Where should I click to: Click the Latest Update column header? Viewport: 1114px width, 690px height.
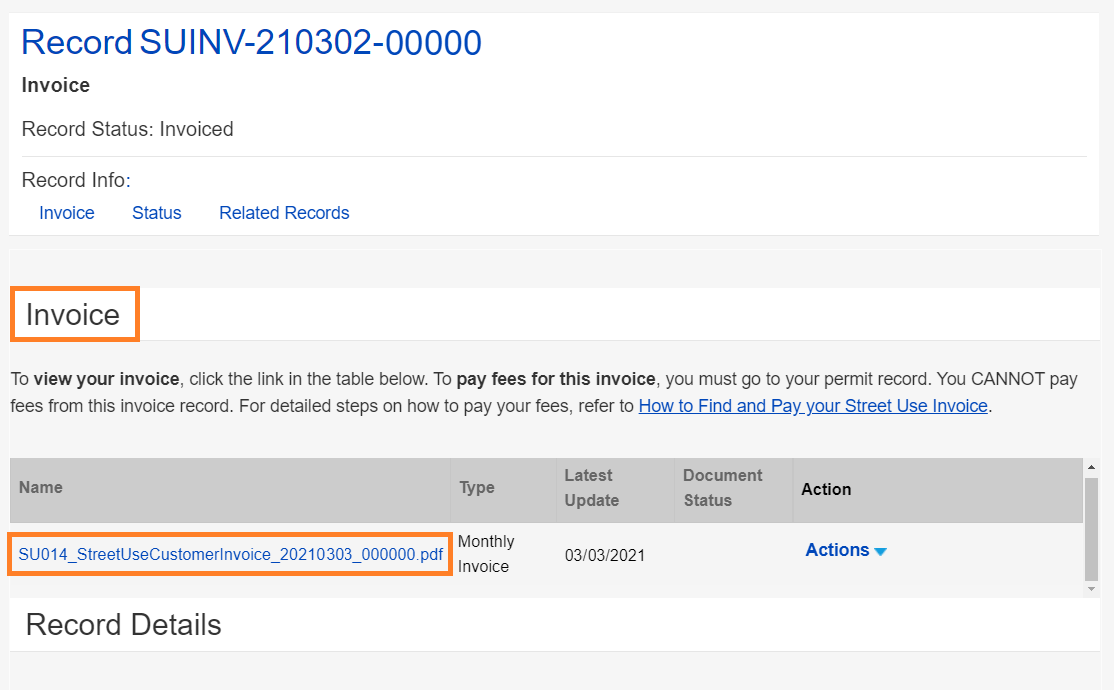pyautogui.click(x=591, y=488)
